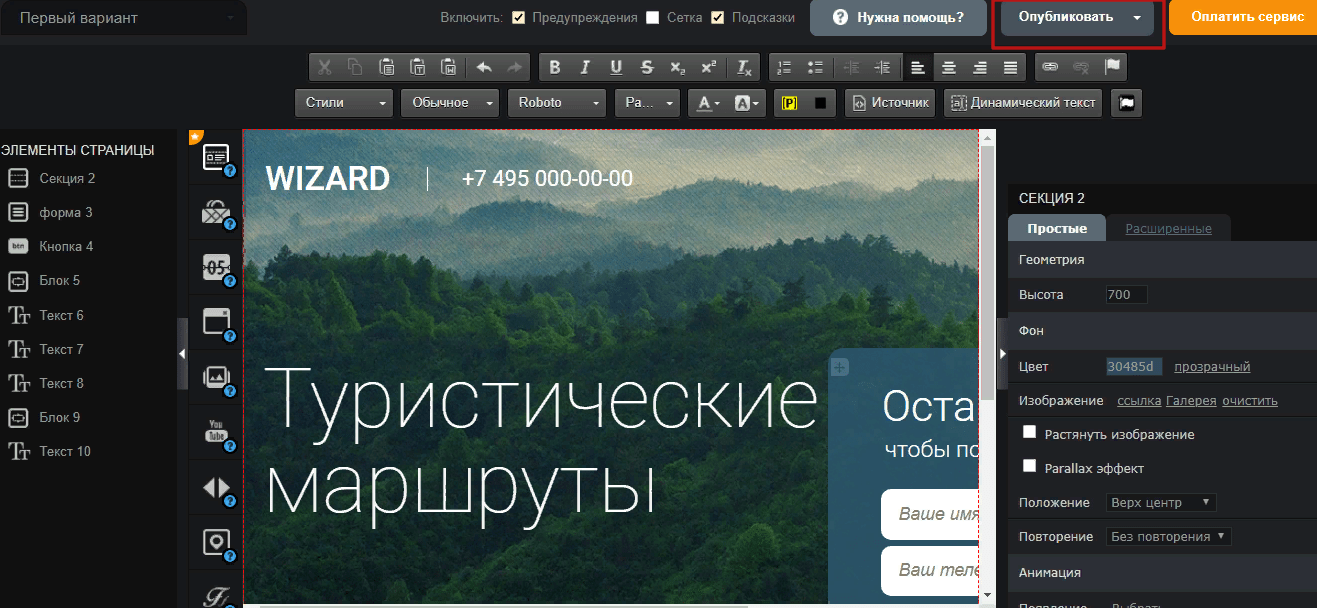Open Повторение Без повторения dropdown
Screen dimensions: 1317x608
[x=1168, y=536]
